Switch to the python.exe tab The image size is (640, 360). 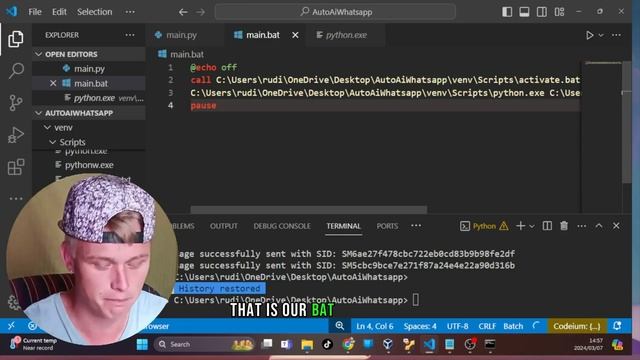(x=346, y=35)
